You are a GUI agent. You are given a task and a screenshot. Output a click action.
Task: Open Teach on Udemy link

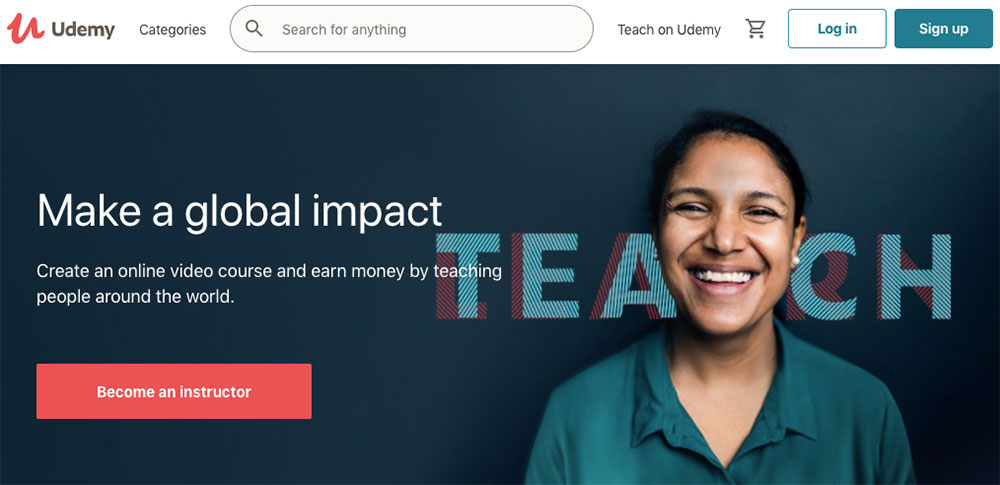coord(668,29)
